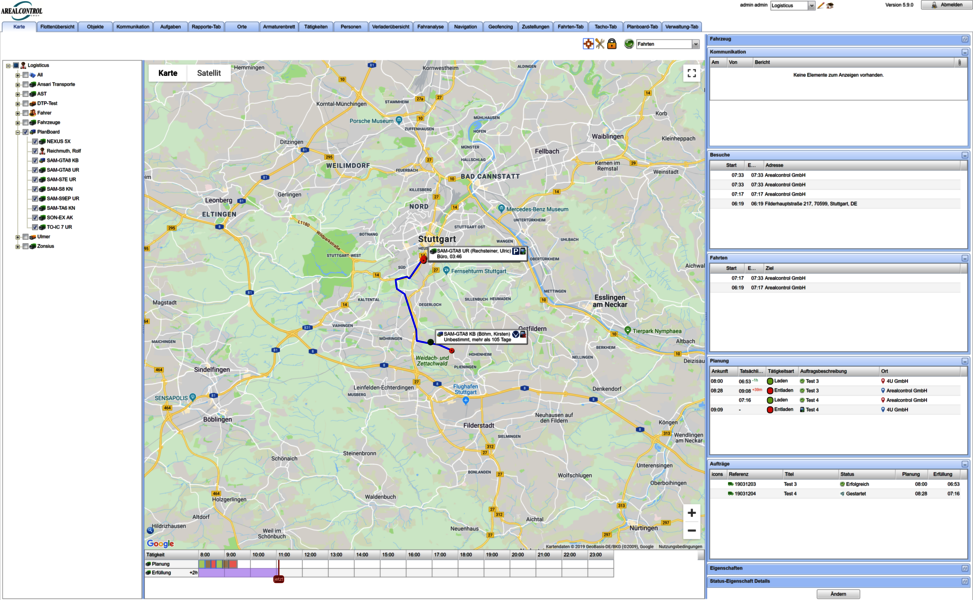Image resolution: width=973 pixels, height=600 pixels.
Task: Click the Tierpark Nymphaea marker icon
Action: tap(628, 331)
